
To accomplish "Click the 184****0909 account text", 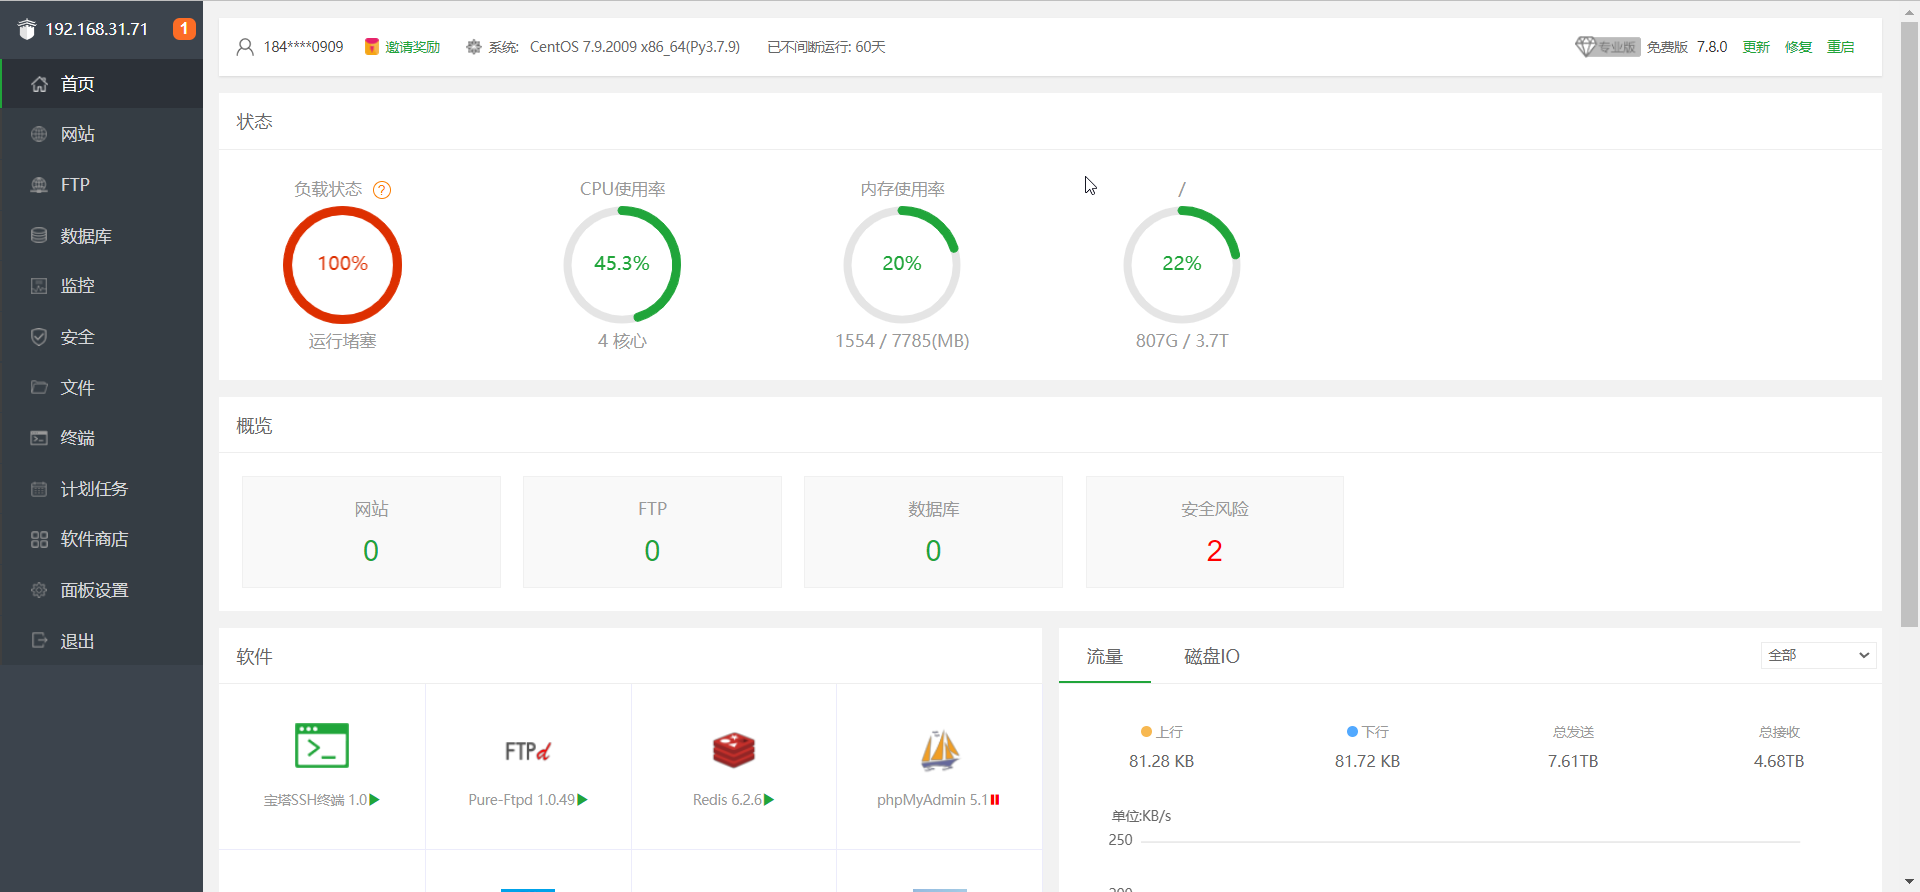I will pos(303,47).
